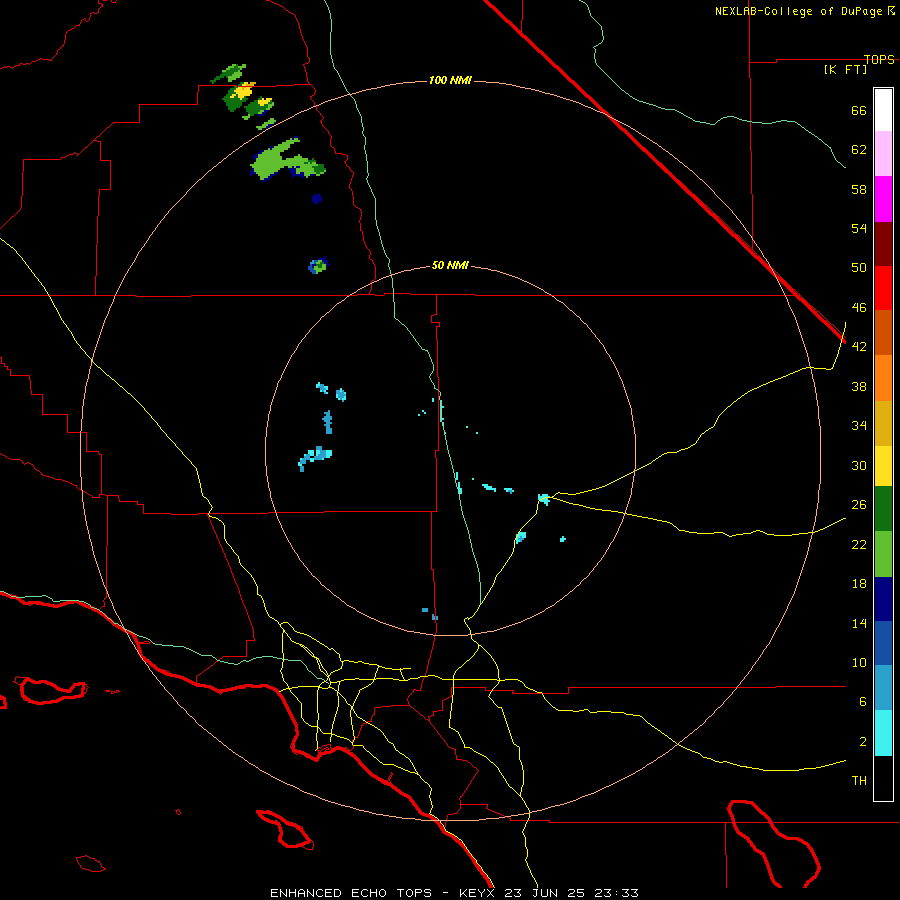Click the legend value '14'

[859, 623]
